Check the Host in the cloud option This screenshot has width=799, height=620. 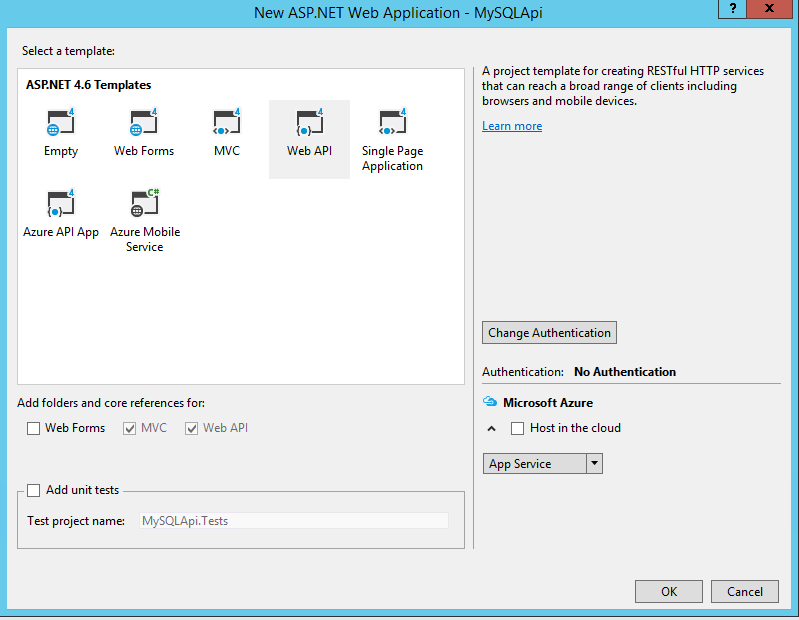(x=517, y=428)
